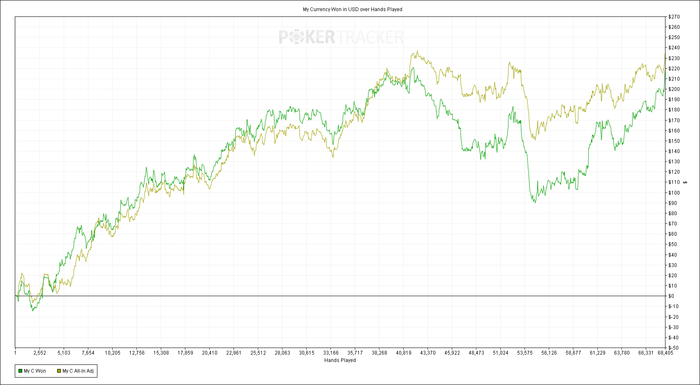Click the x-axis tick label 51,024
Screen dimensions: 700x385
coord(500,353)
